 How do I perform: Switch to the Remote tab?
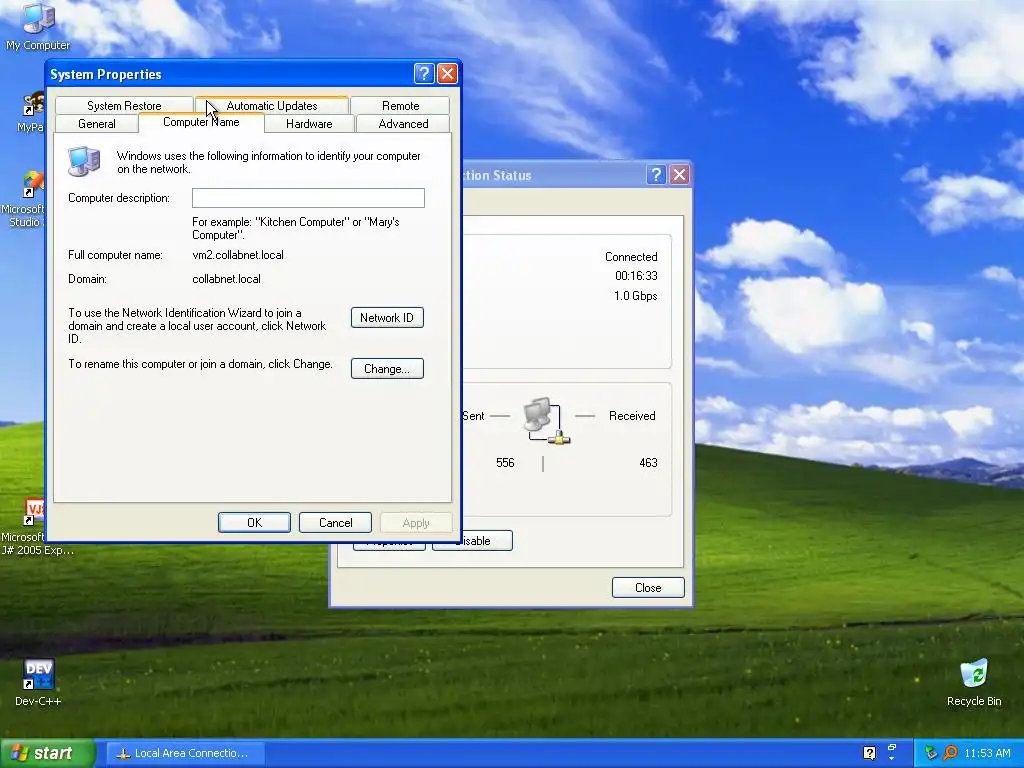[400, 106]
